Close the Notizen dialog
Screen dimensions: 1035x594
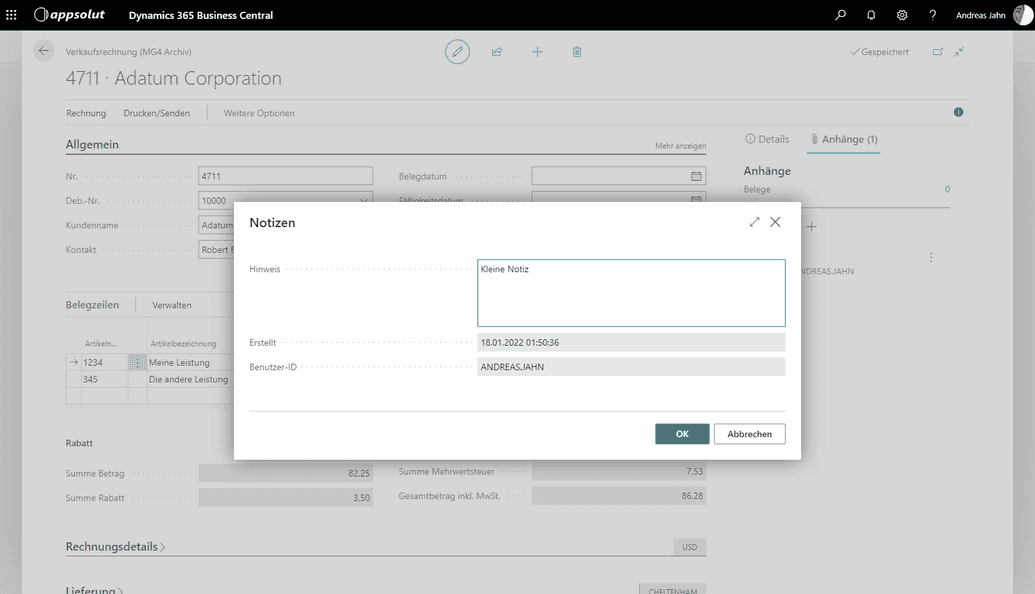(x=775, y=222)
